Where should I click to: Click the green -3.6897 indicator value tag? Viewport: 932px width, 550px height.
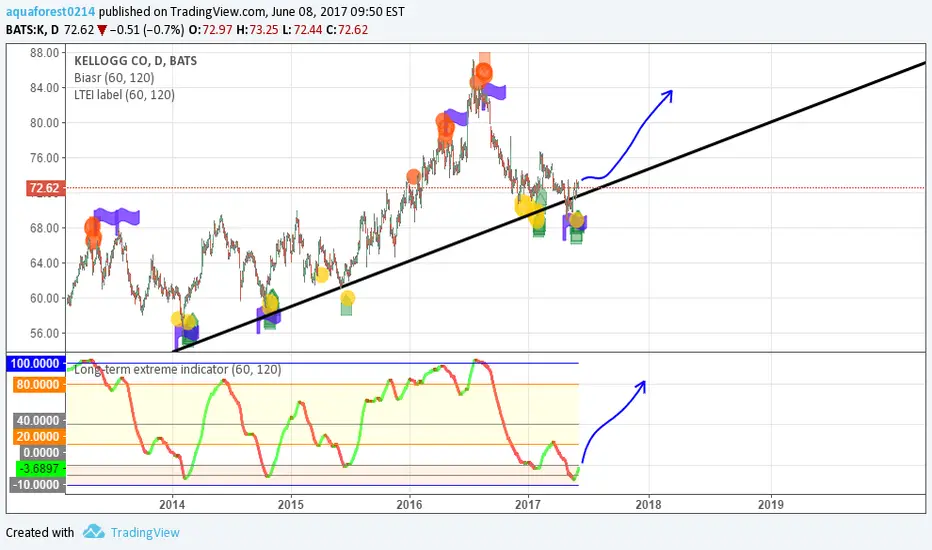(39, 469)
